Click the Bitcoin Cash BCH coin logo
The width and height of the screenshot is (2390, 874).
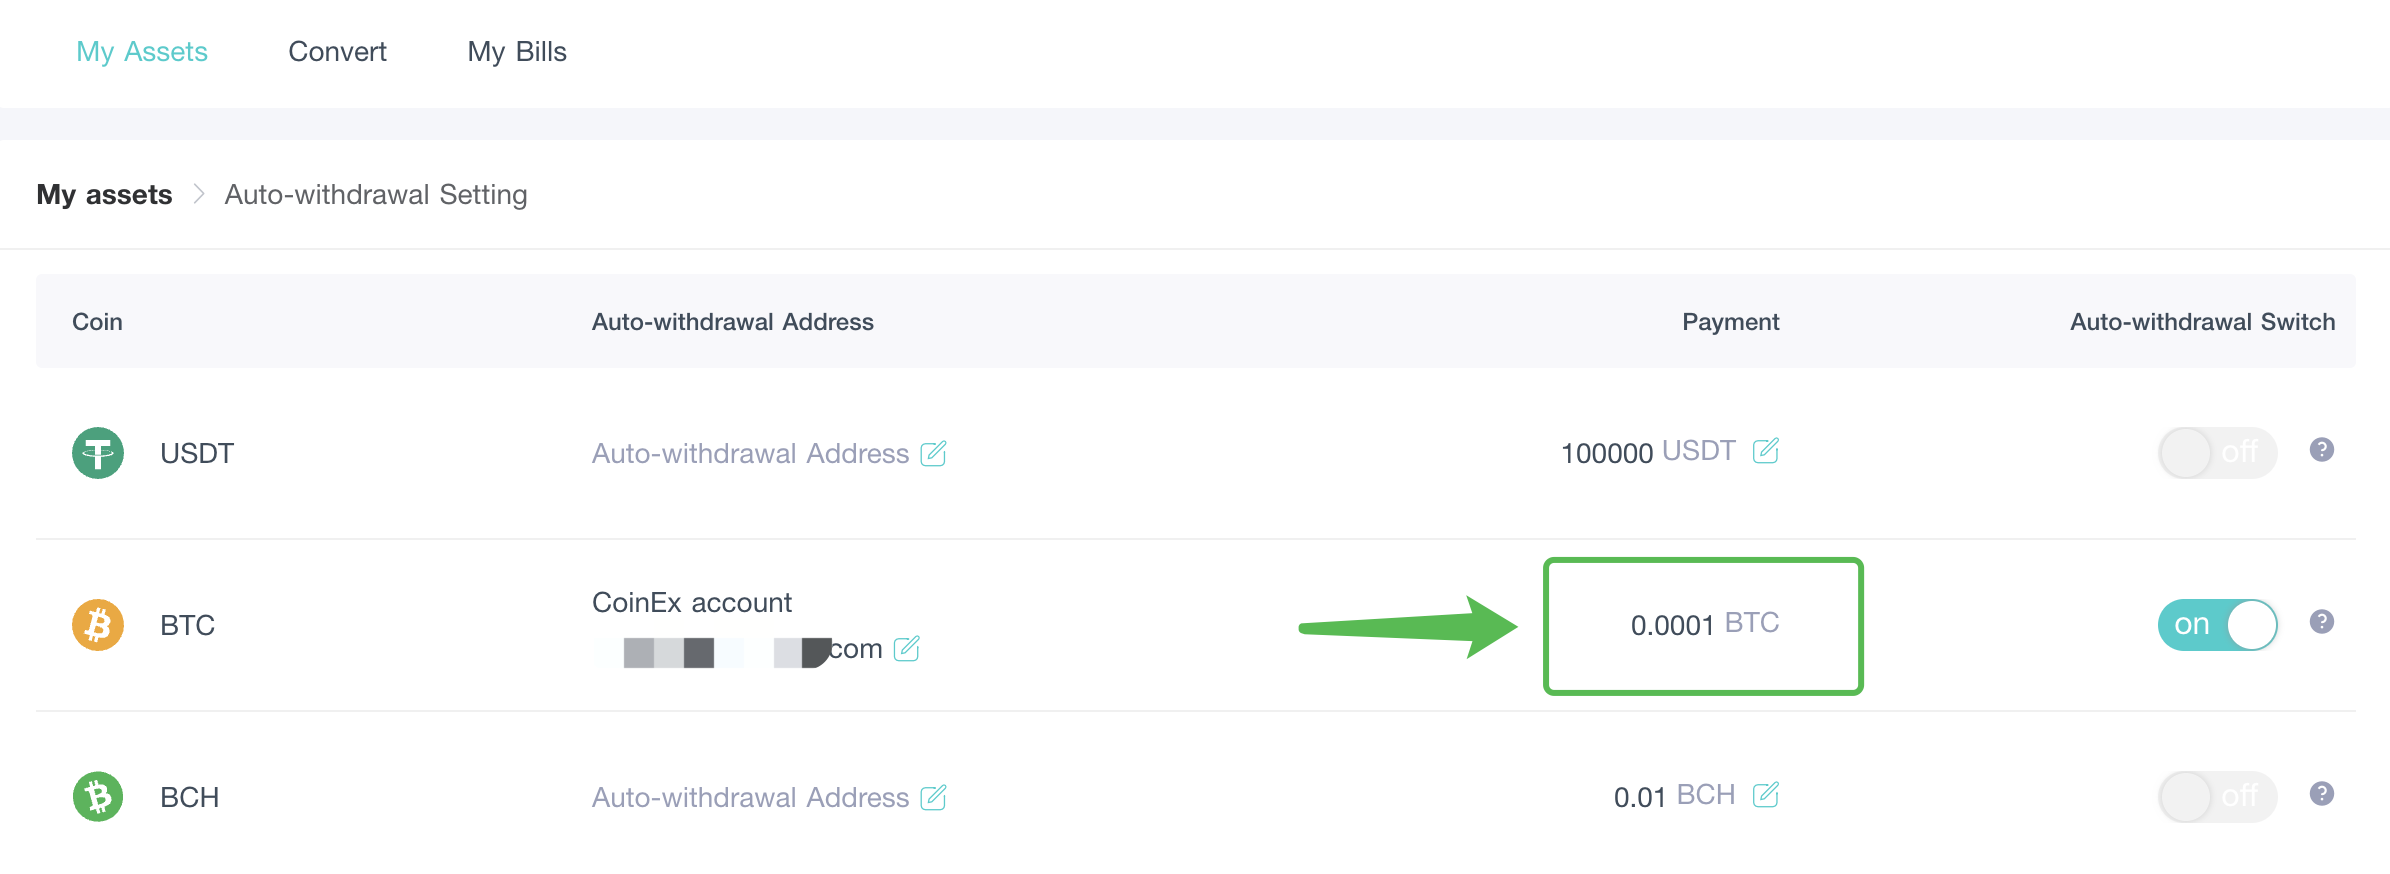click(x=98, y=797)
